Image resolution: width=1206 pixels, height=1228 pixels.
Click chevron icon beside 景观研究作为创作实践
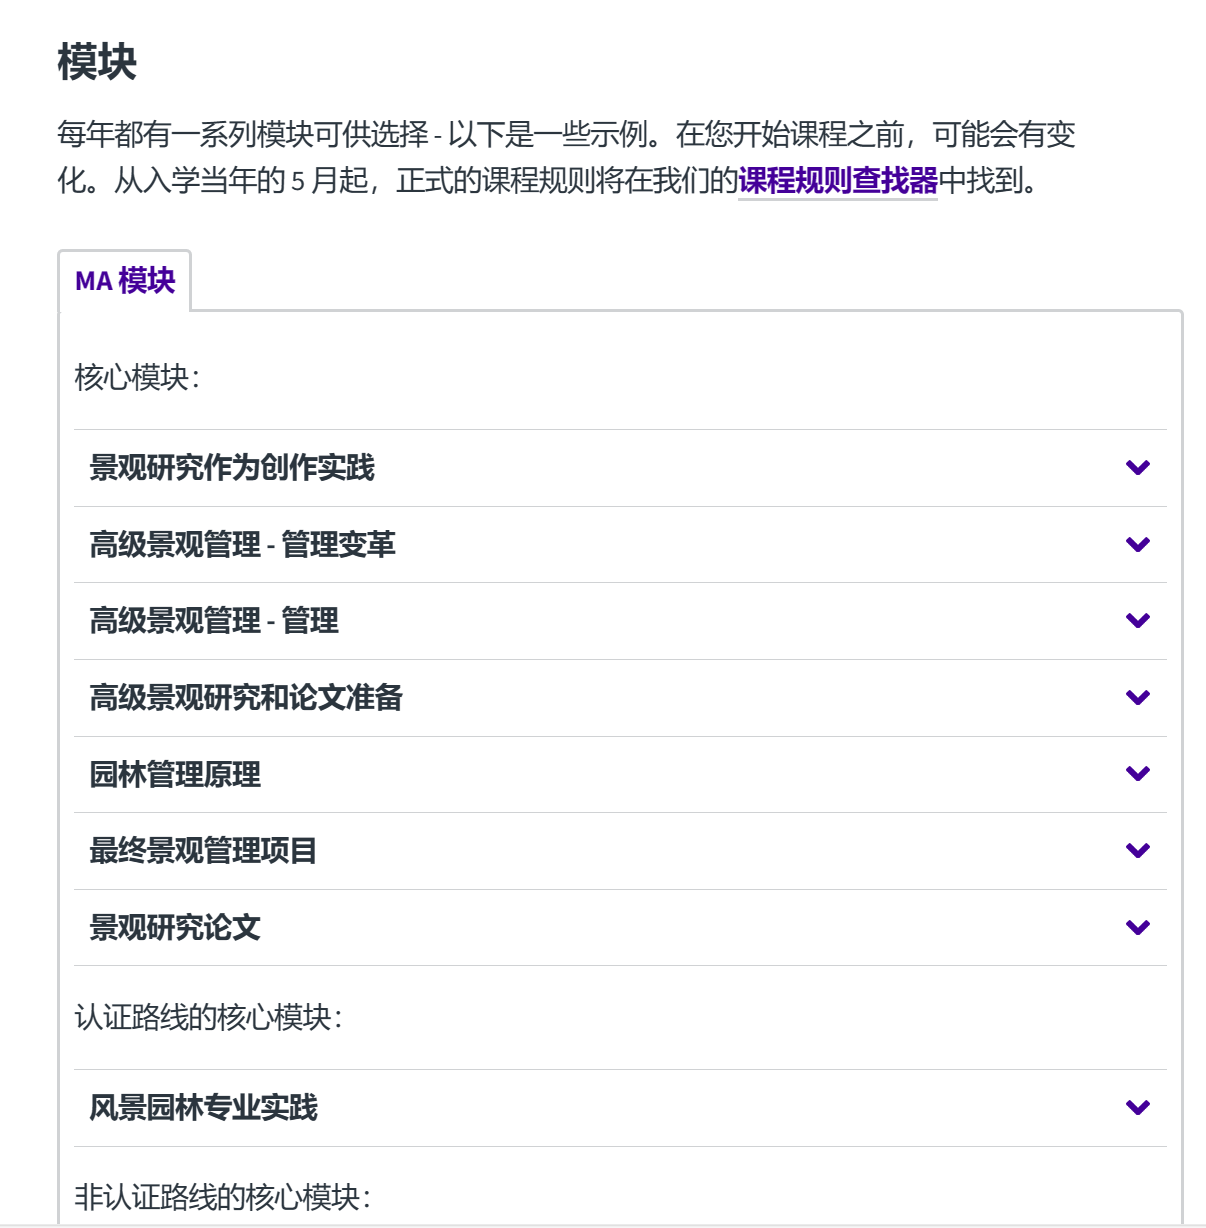coord(1137,468)
